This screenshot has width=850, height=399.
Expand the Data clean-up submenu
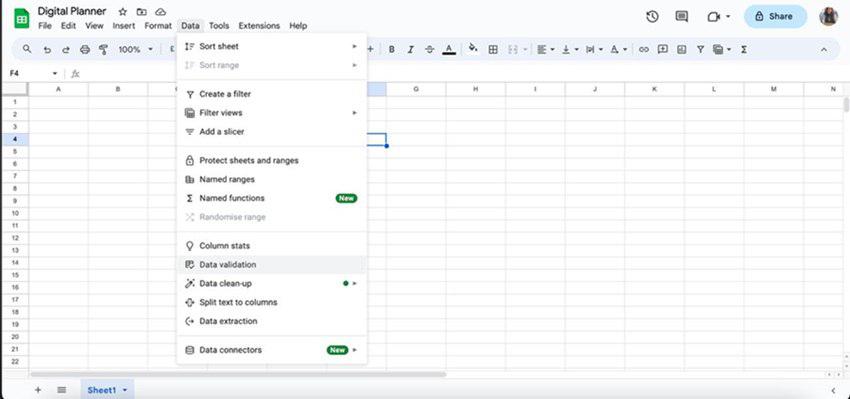click(272, 284)
